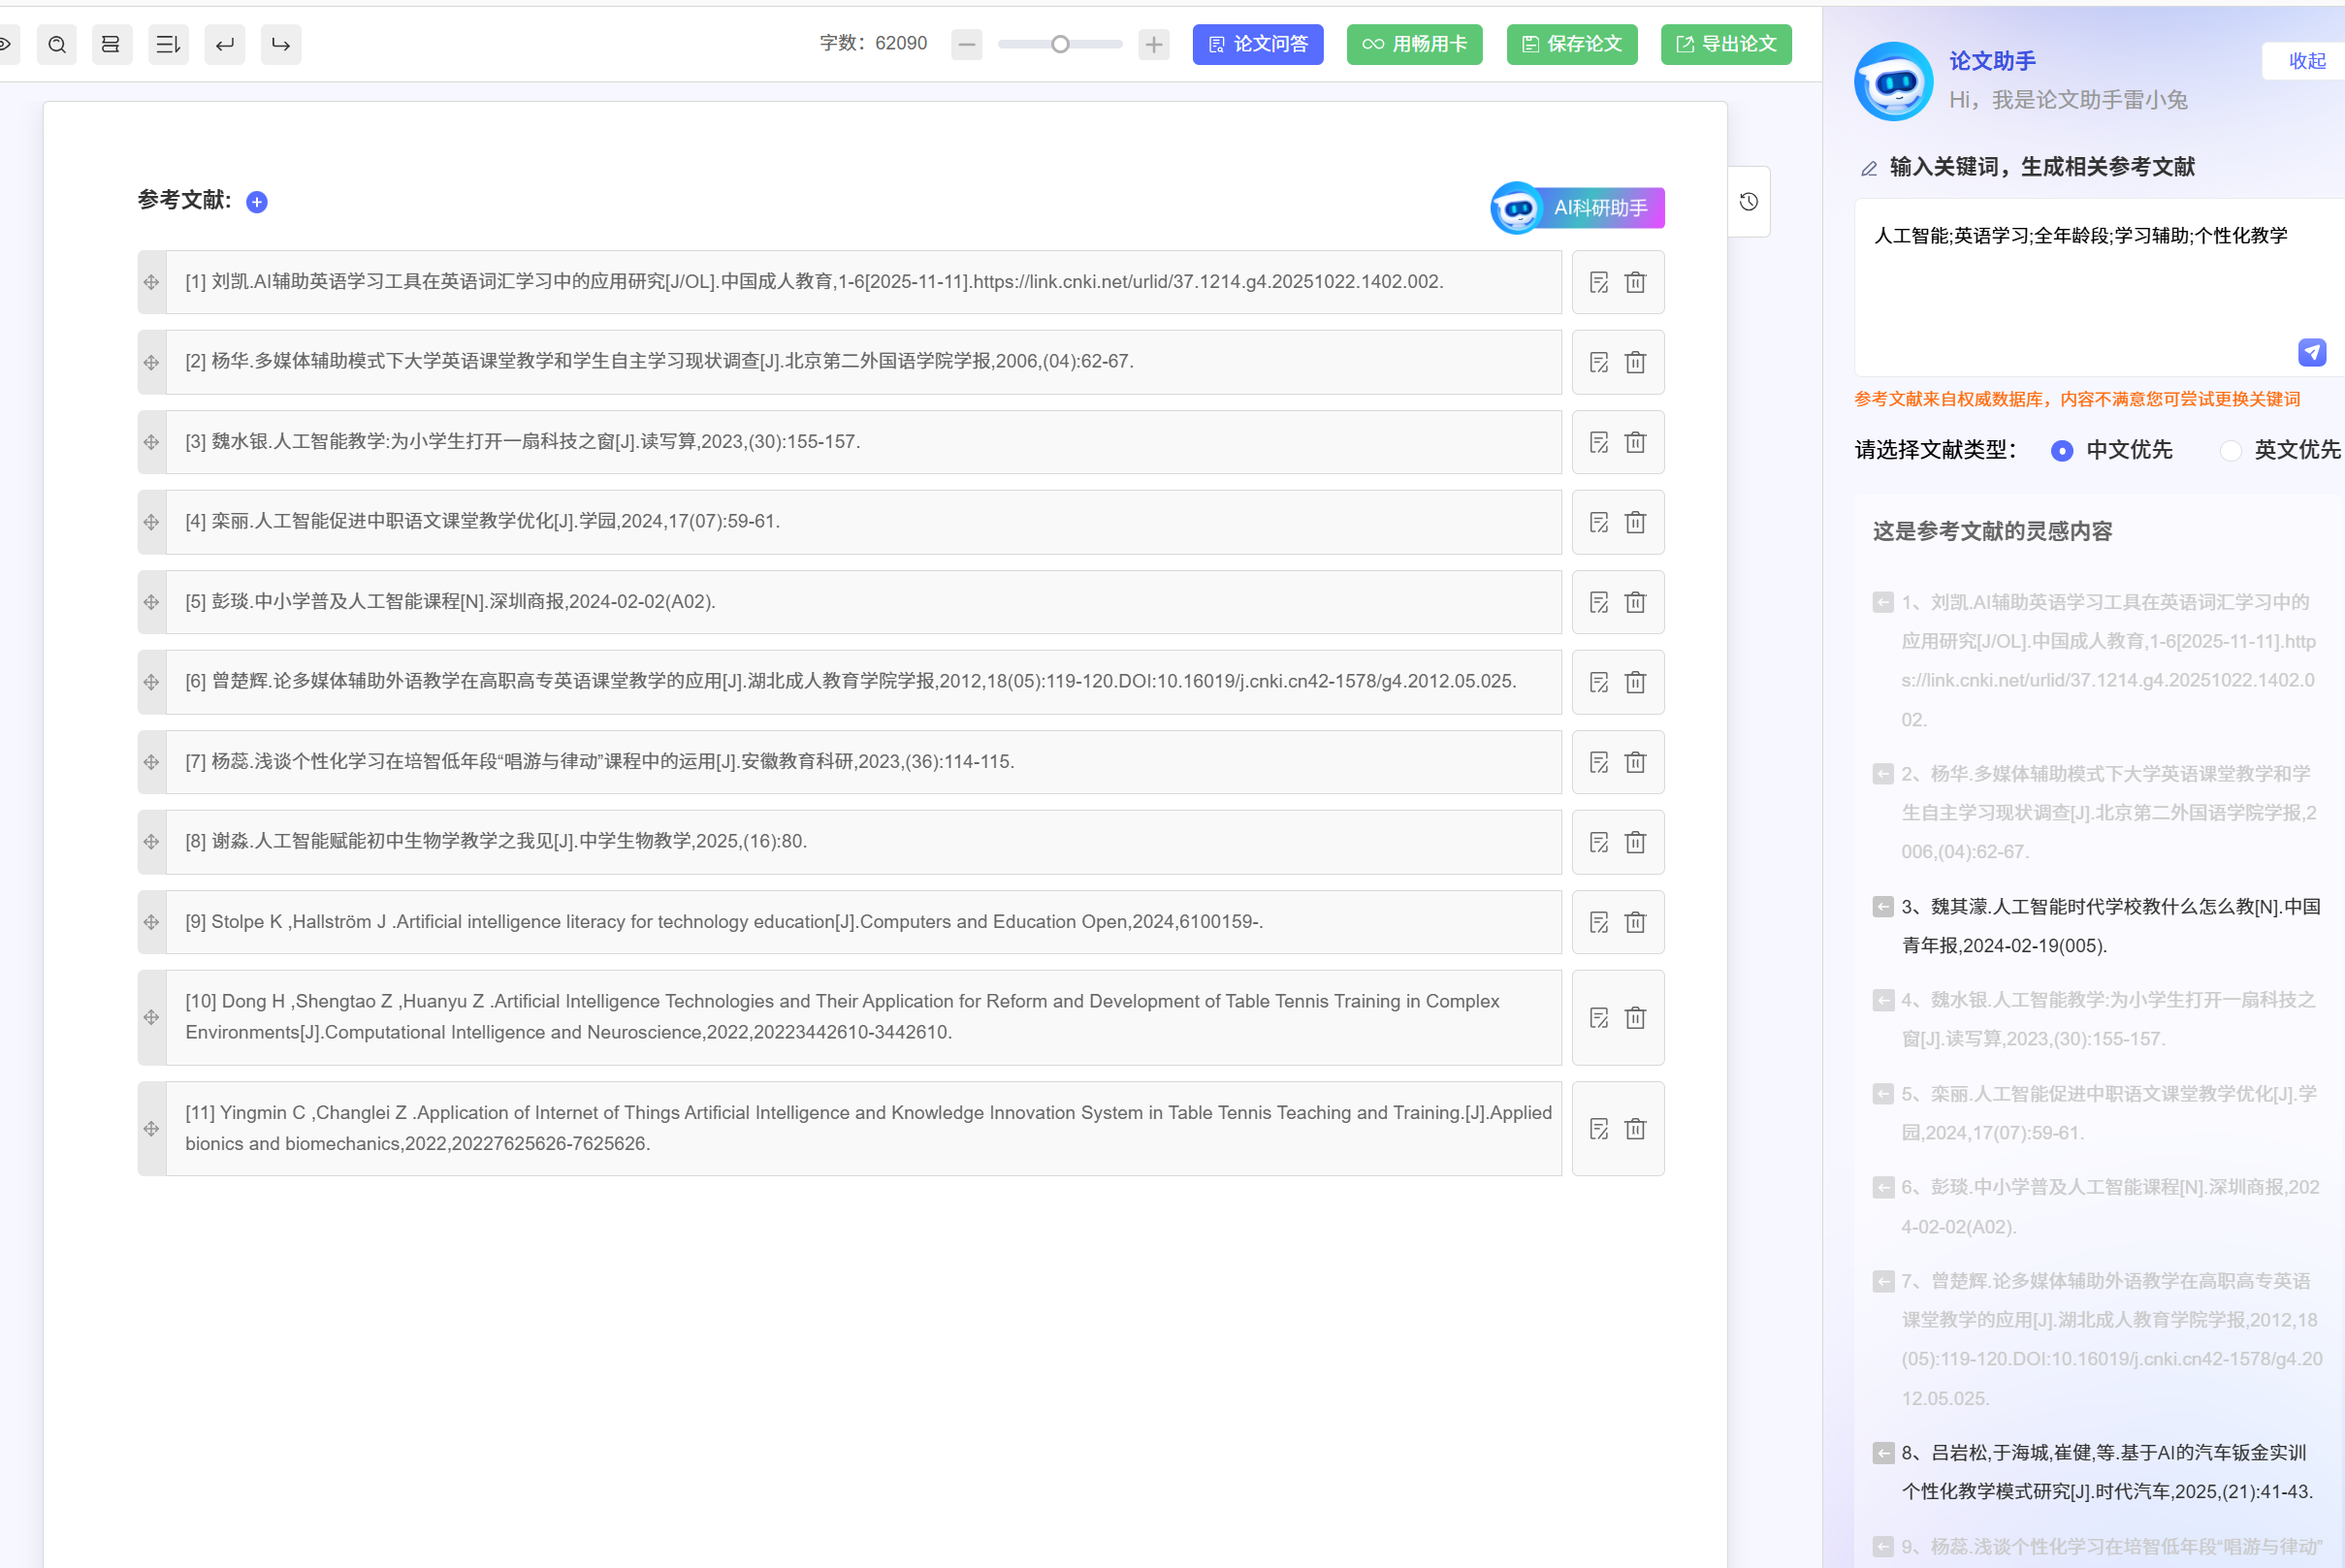Delete reference [1] with trash icon

tap(1635, 282)
